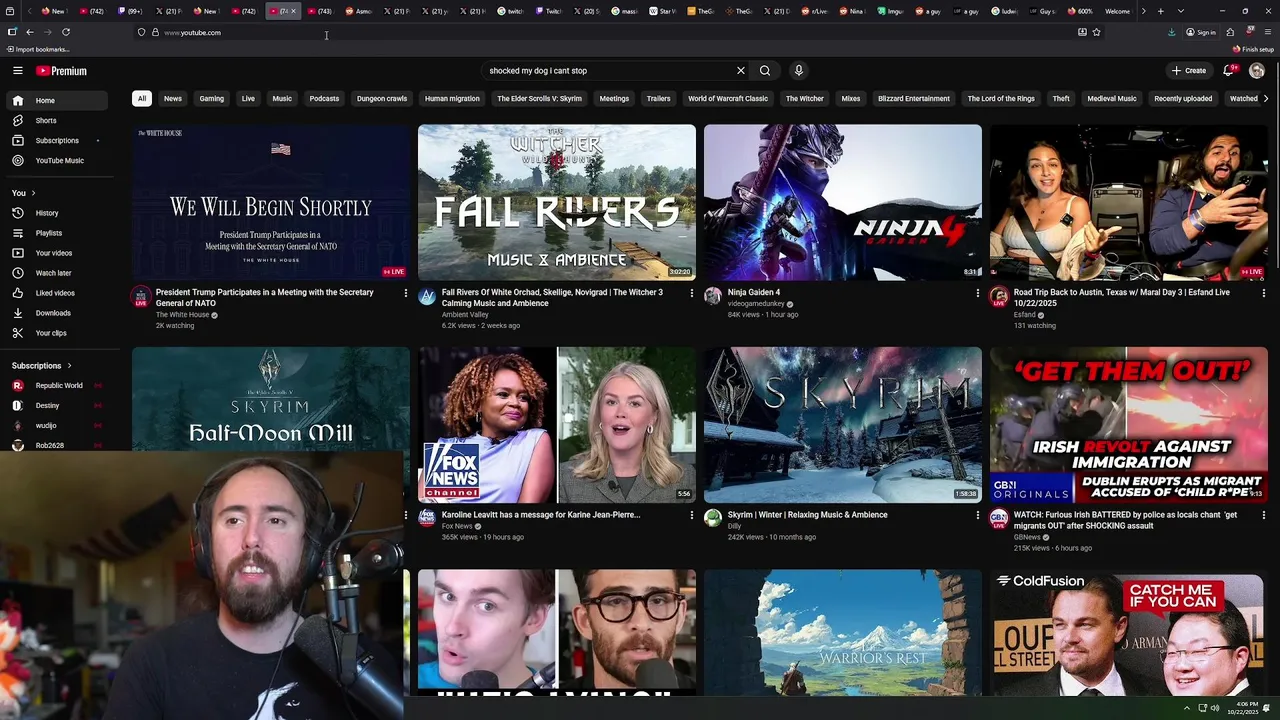Click Import bookmarks in bookmarks bar

[37, 49]
